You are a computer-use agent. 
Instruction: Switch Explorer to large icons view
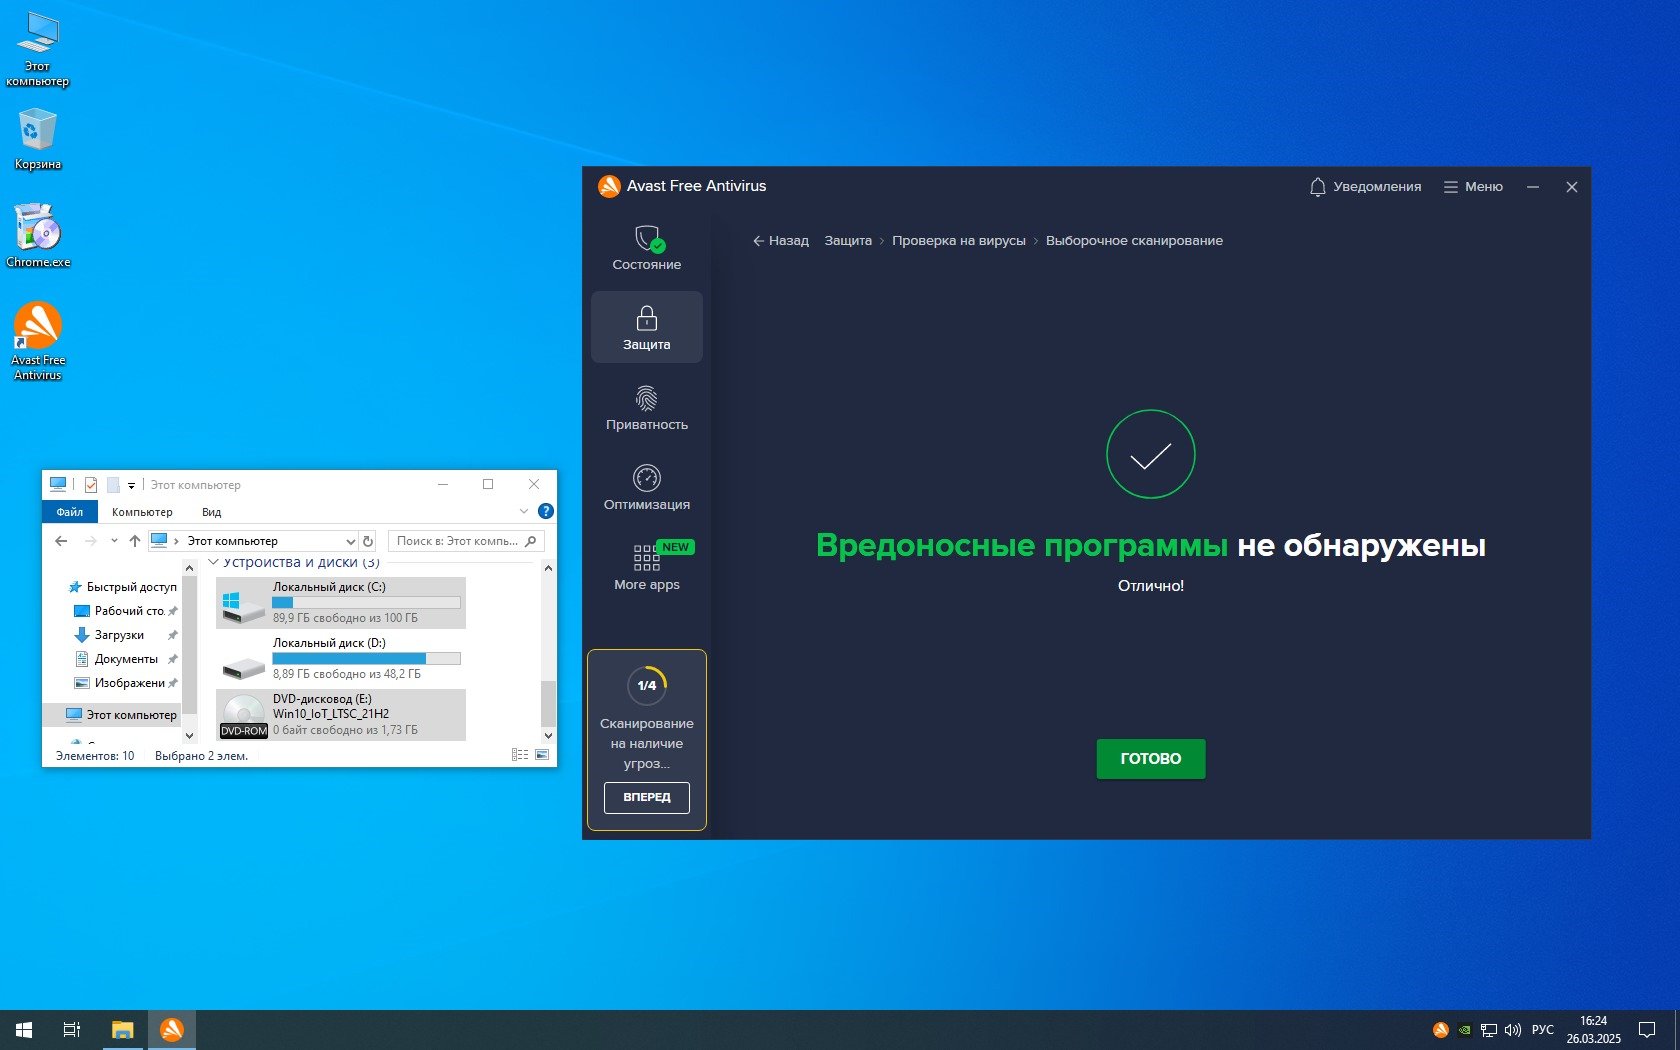tap(542, 755)
